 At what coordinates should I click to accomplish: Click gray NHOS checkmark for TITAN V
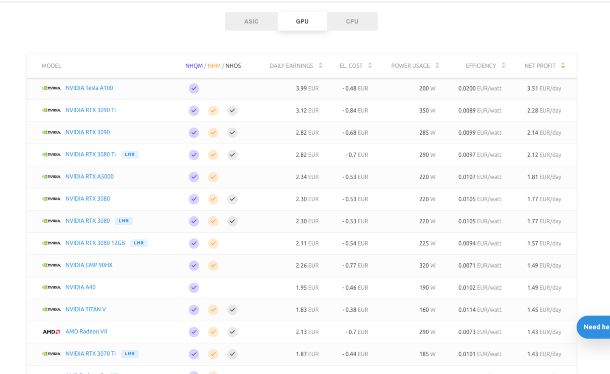pyautogui.click(x=232, y=310)
